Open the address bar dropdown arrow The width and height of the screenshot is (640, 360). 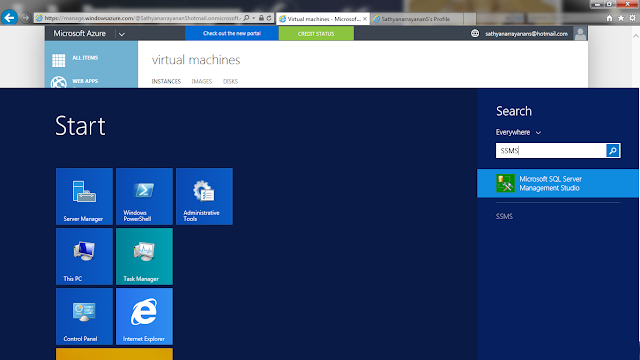(253, 18)
